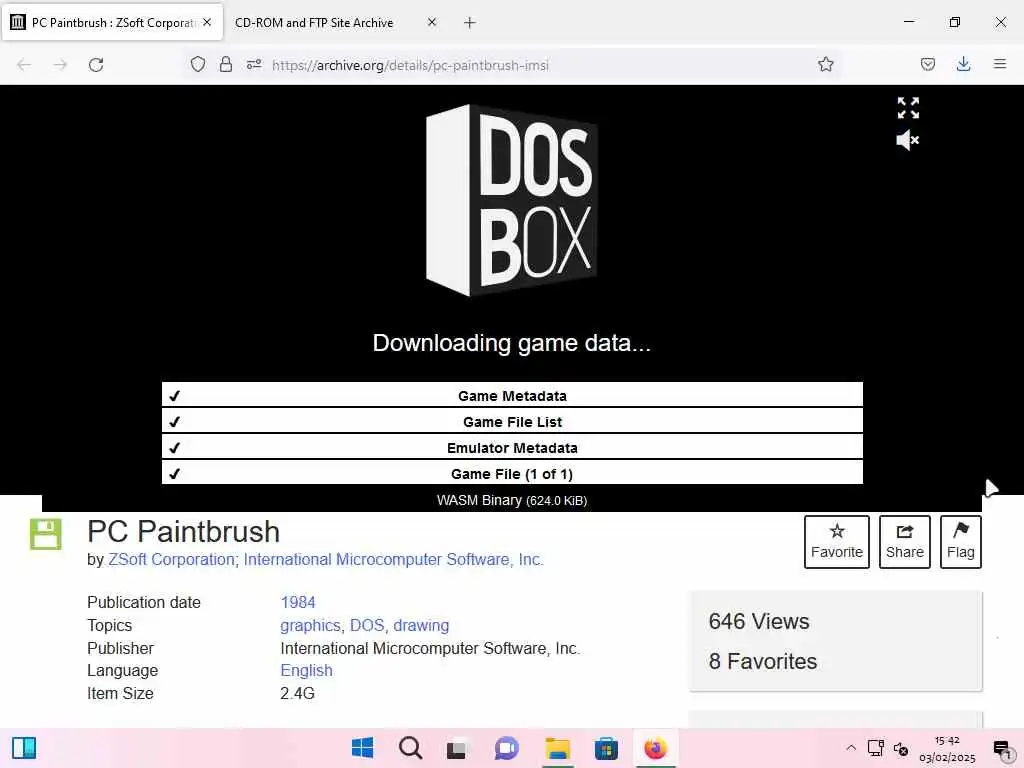Screen dimensions: 1024x768
Task: Click the 2.4G item size value
Action: [x=297, y=694]
